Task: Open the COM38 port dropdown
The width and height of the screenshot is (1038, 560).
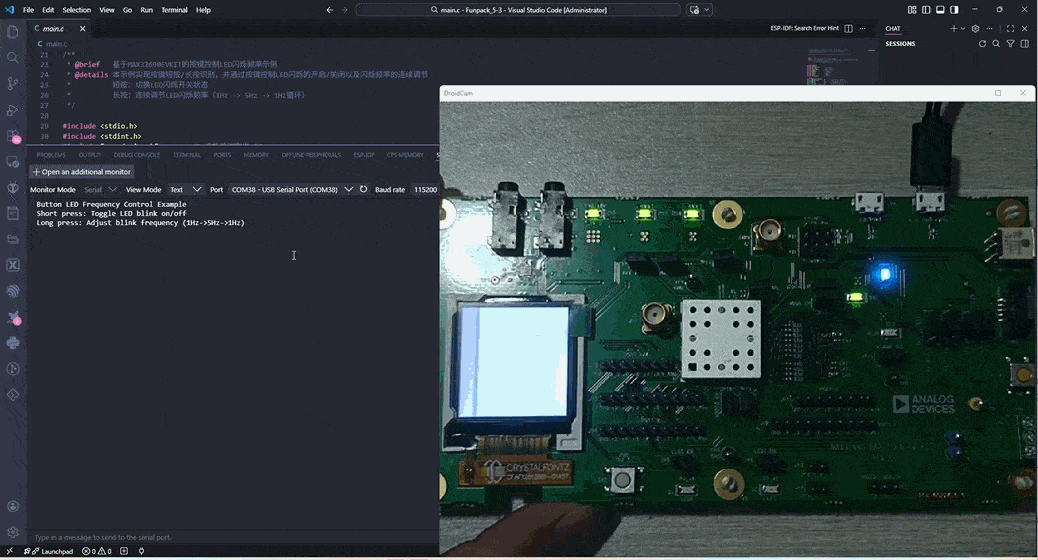Action: 291,189
